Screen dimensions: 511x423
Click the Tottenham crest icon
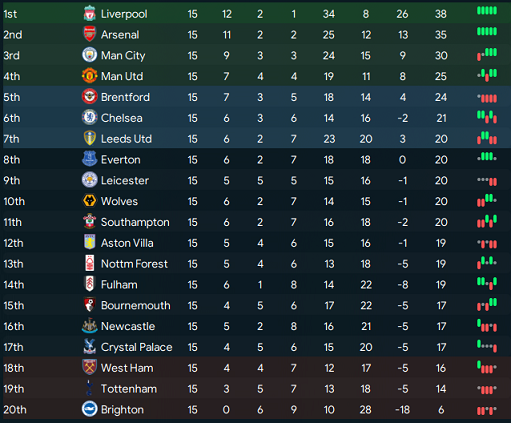click(x=89, y=388)
